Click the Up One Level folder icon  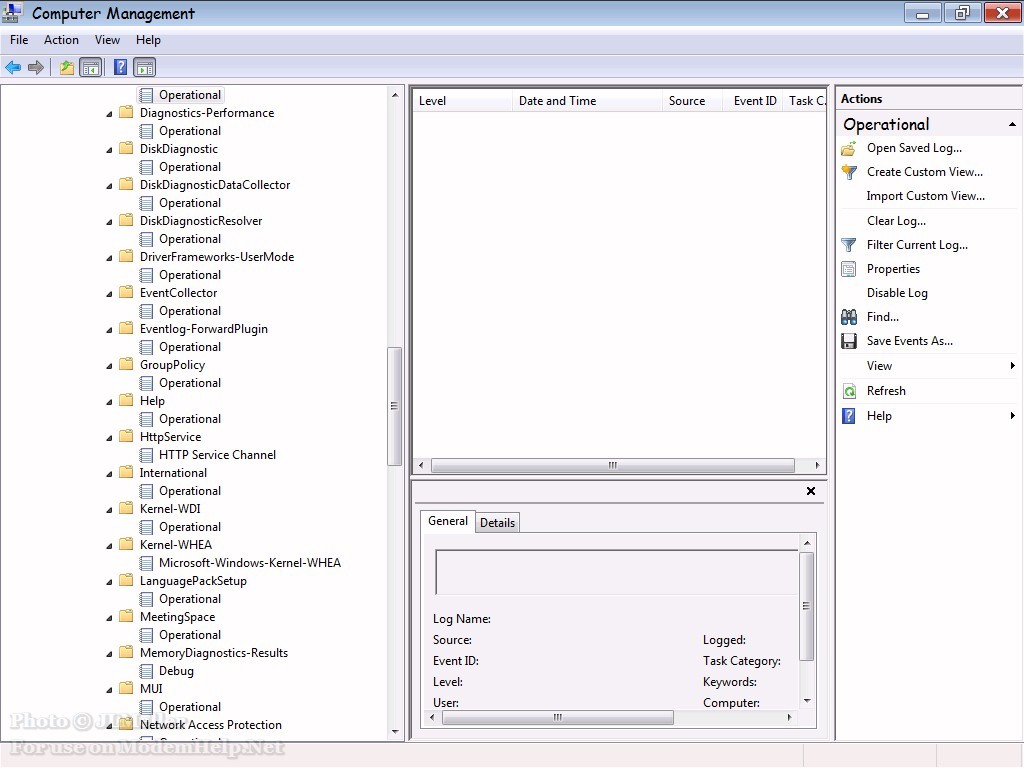point(66,67)
